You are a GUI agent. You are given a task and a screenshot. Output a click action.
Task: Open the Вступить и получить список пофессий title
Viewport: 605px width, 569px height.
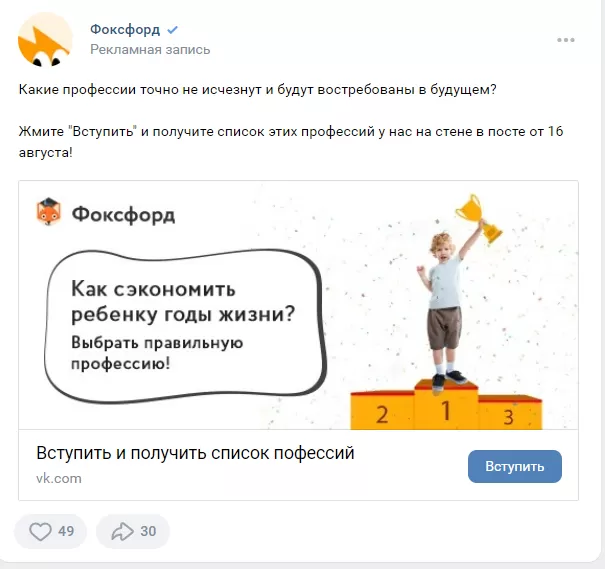(x=195, y=453)
